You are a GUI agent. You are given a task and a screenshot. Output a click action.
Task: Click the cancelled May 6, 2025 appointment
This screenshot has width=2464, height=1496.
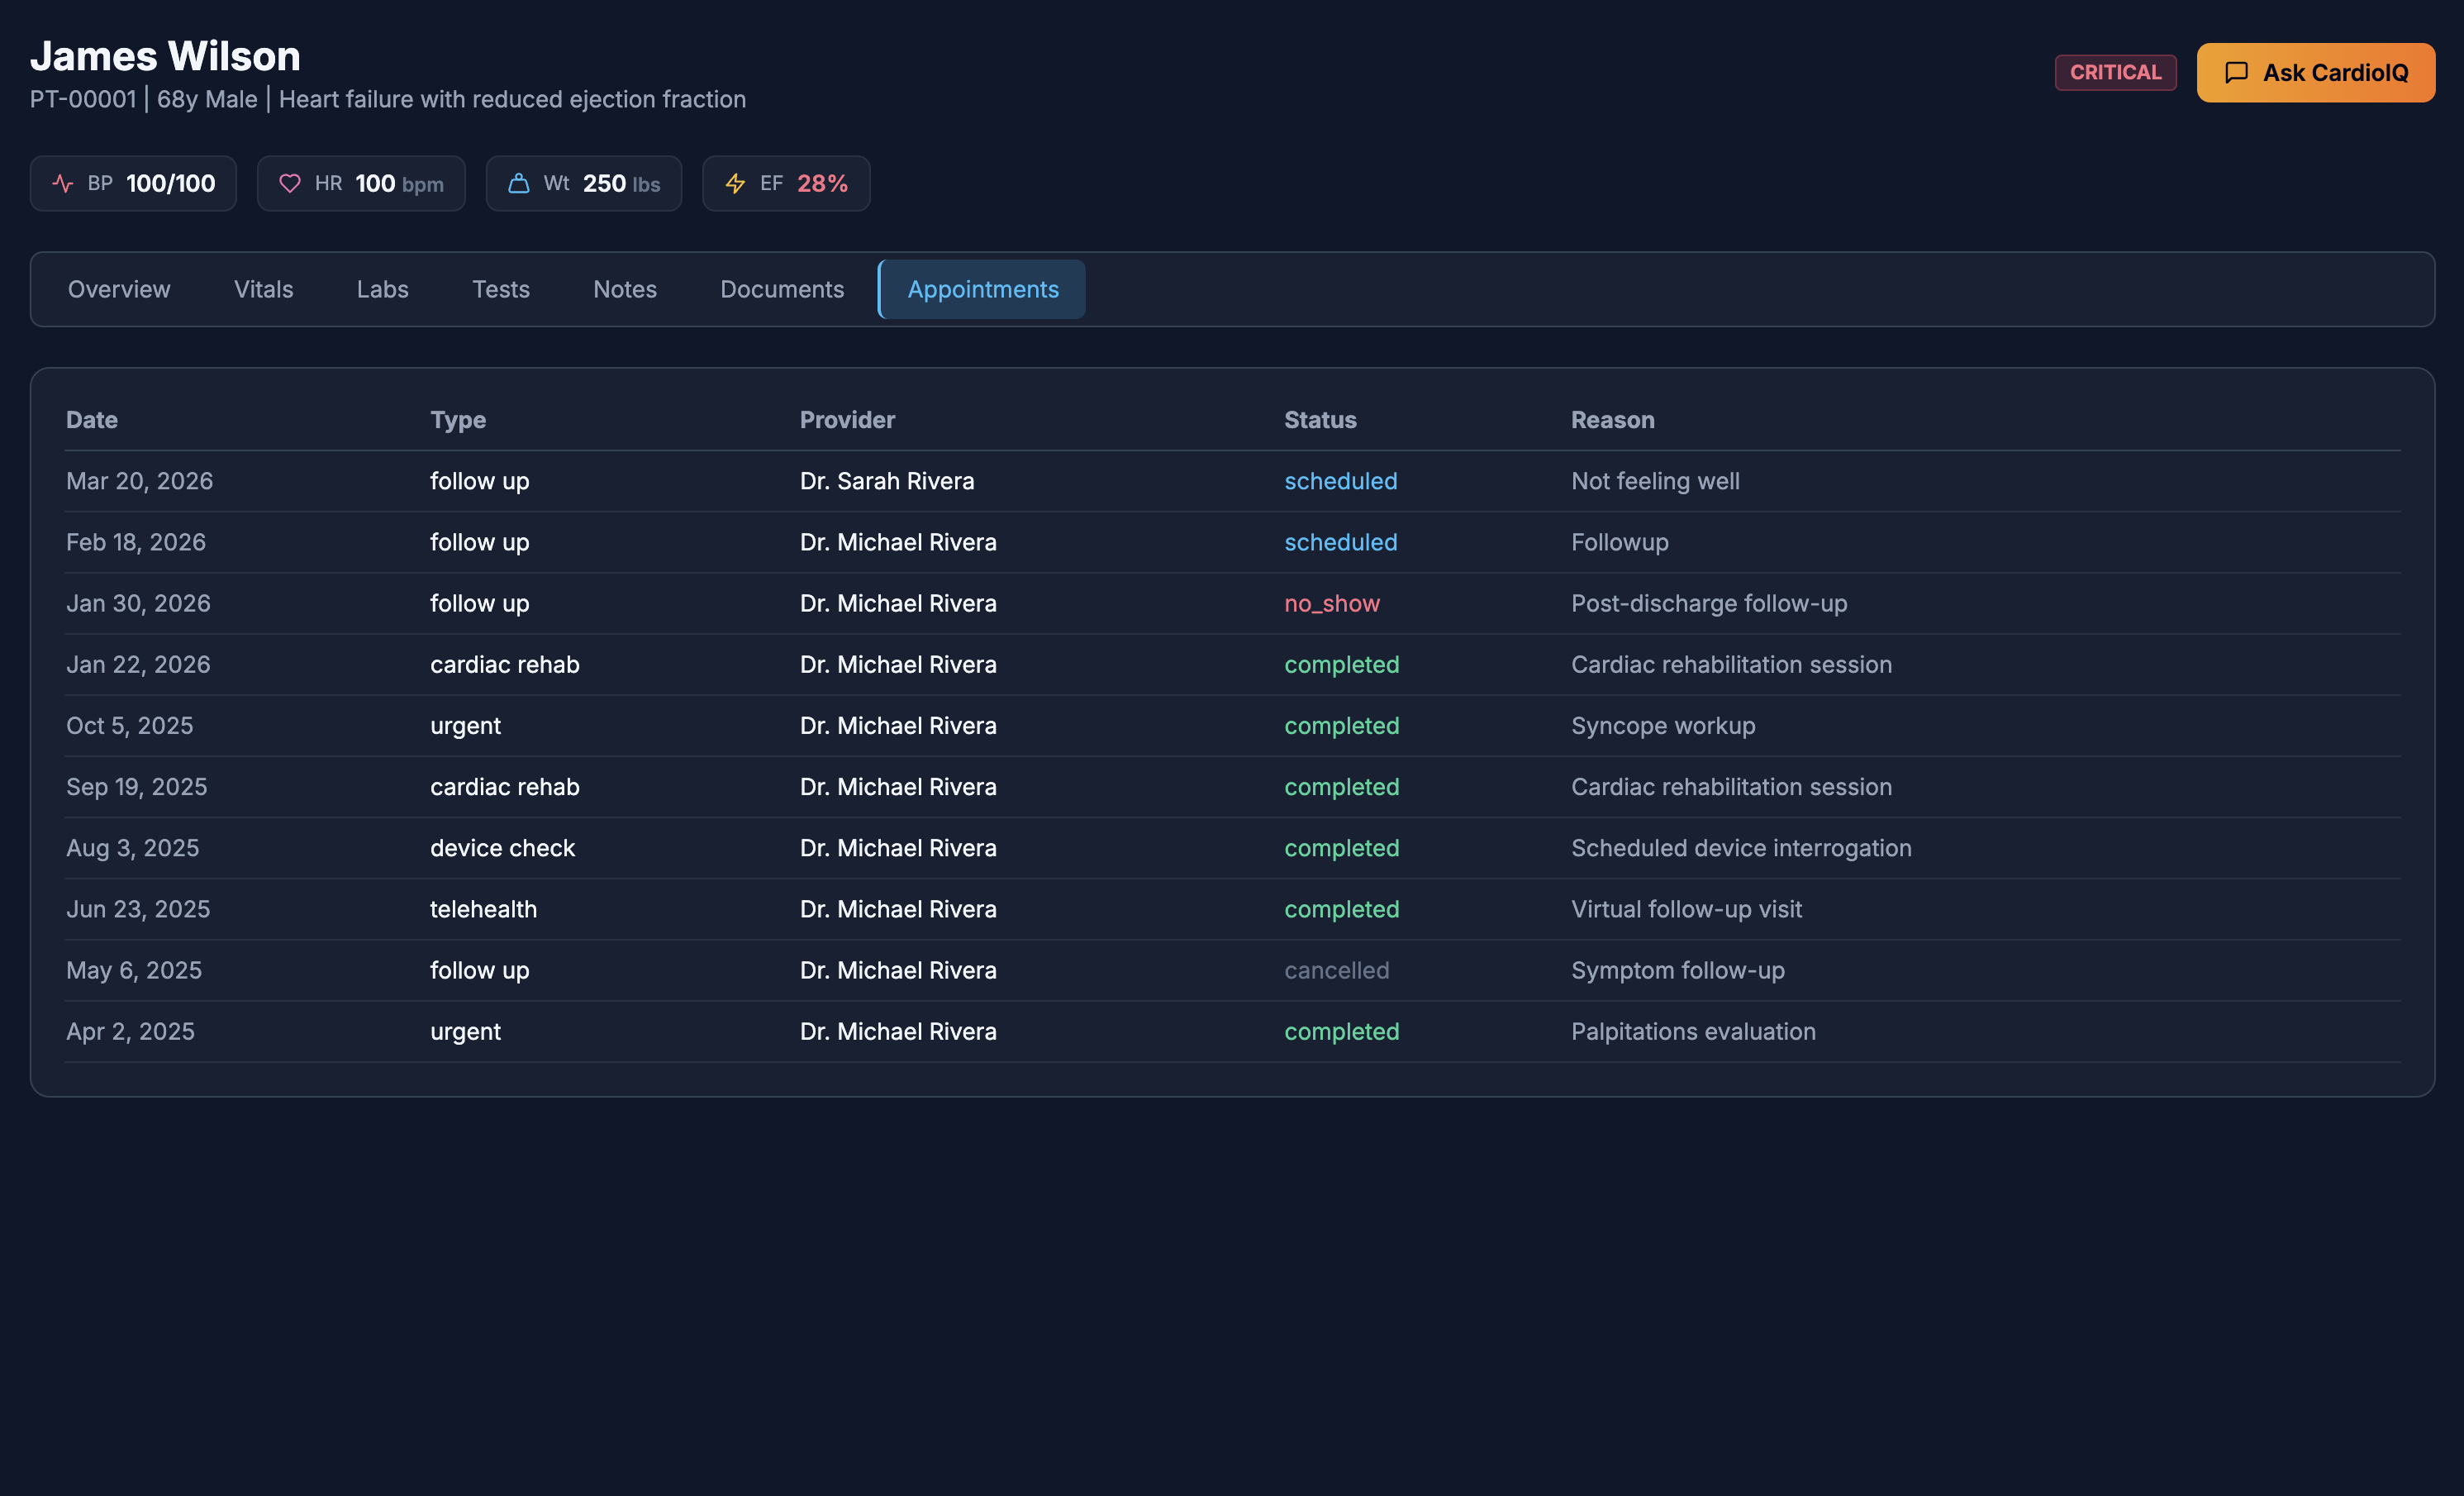click(x=1336, y=971)
